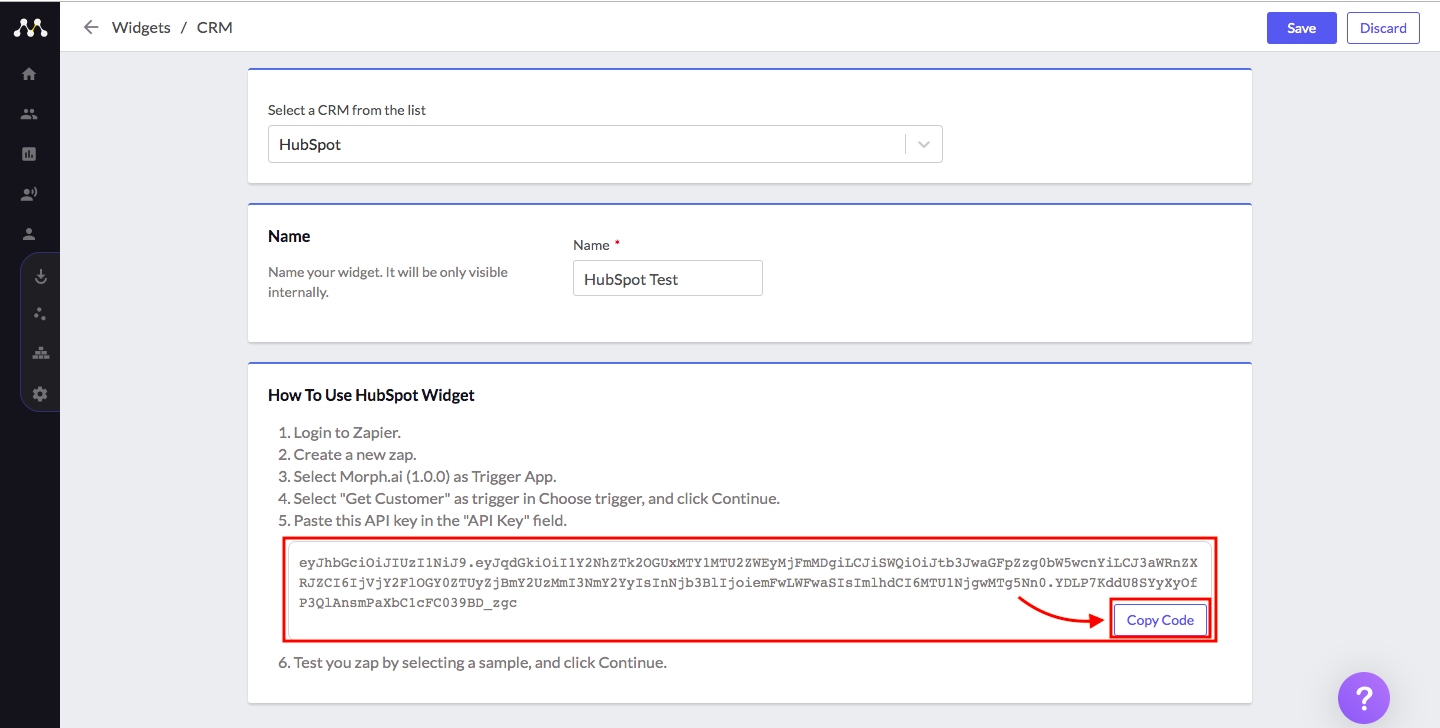This screenshot has width=1440, height=728.
Task: Expand the CRM dropdown chevron
Action: (x=924, y=144)
